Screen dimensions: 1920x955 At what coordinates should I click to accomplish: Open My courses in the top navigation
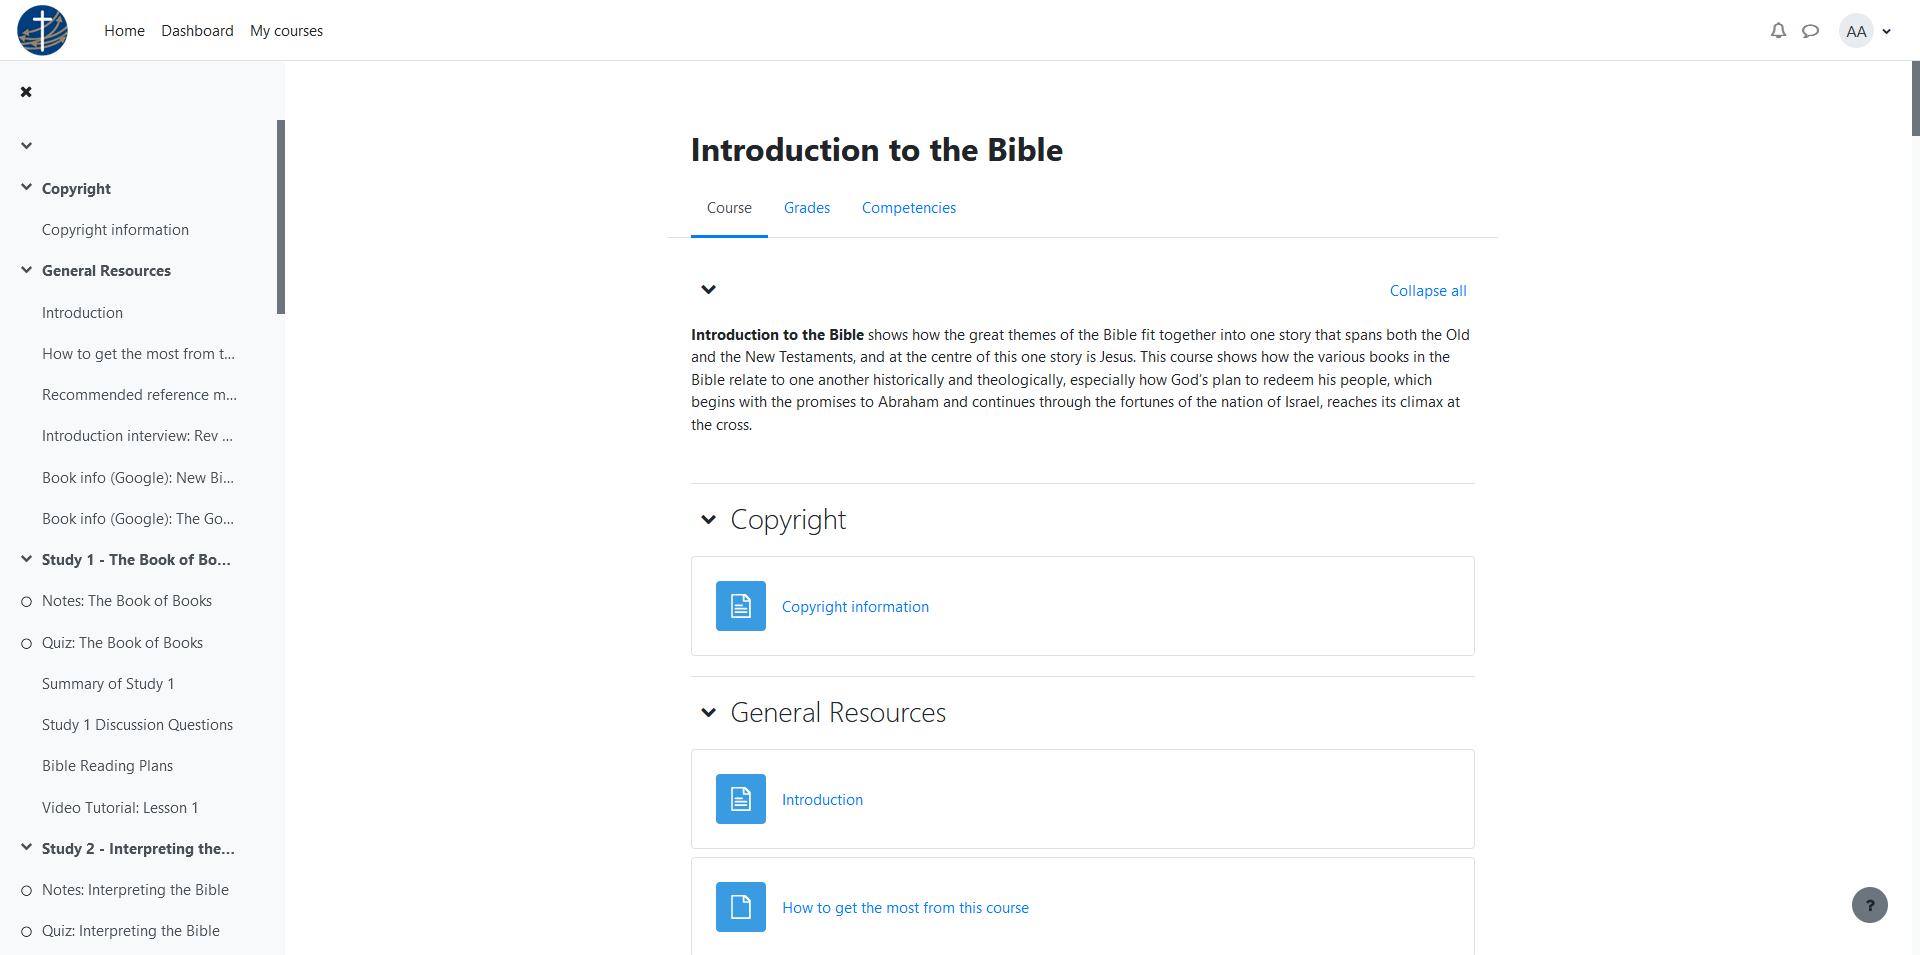pos(286,31)
